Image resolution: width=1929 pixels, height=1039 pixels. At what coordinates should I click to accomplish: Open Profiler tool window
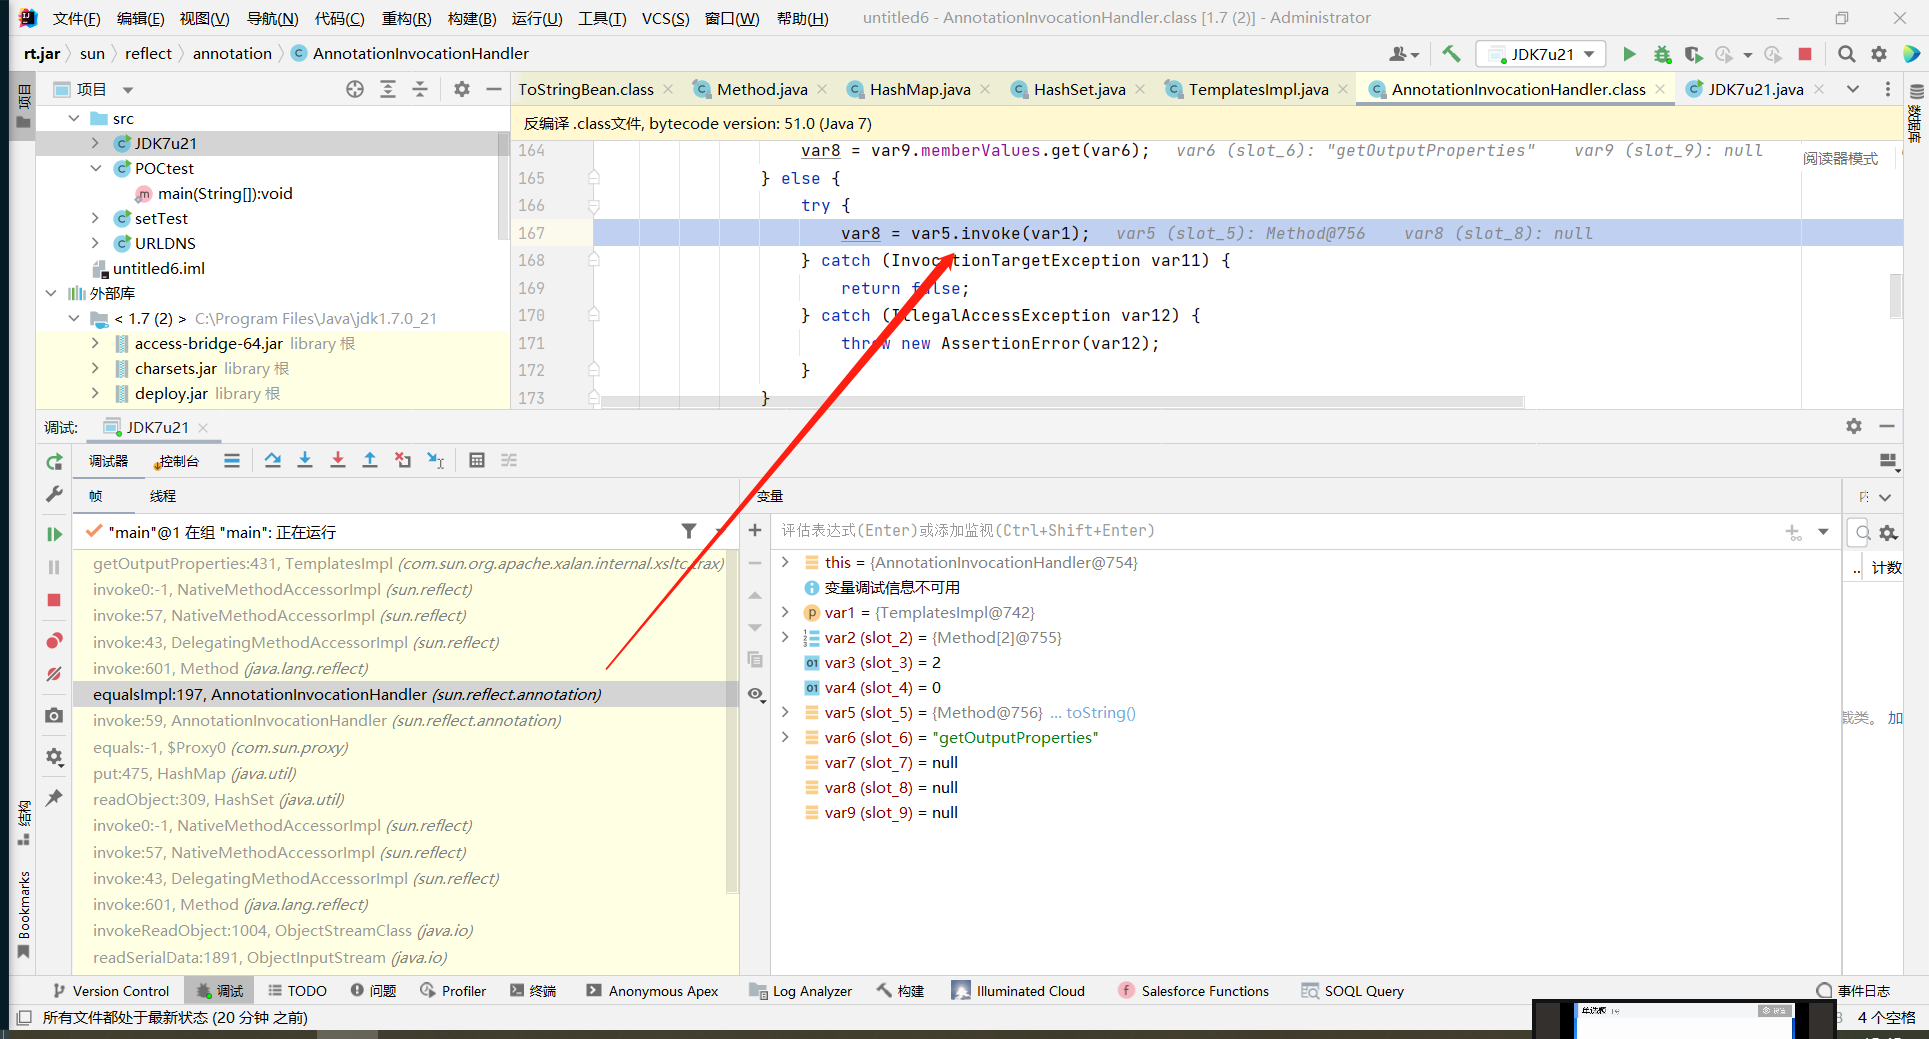tap(453, 991)
